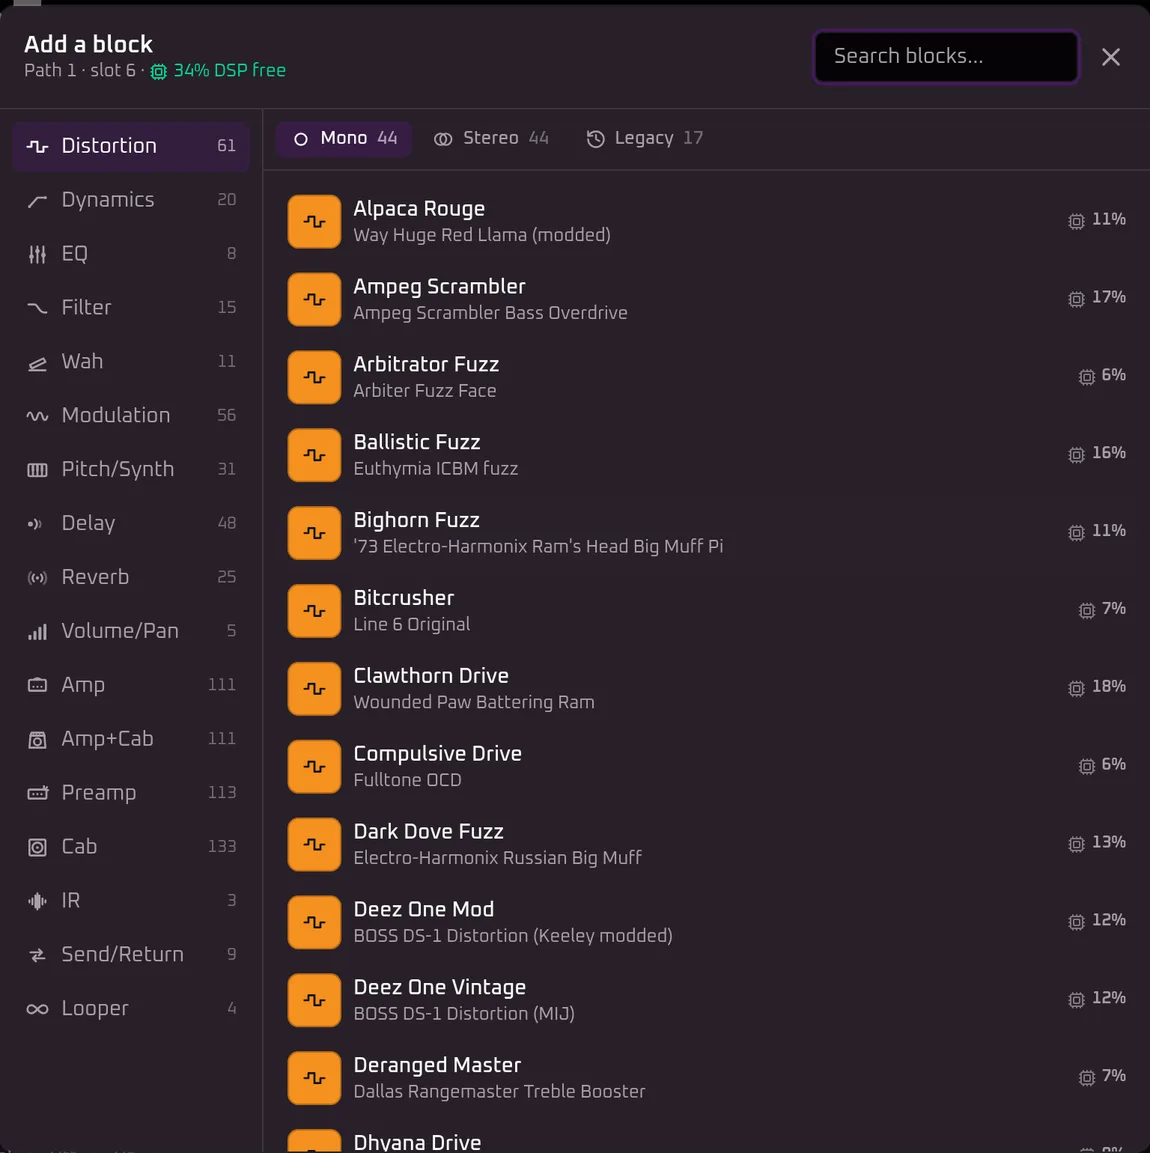Click the Bighorn Fuzz orange block icon
This screenshot has width=1150, height=1153.
314,533
